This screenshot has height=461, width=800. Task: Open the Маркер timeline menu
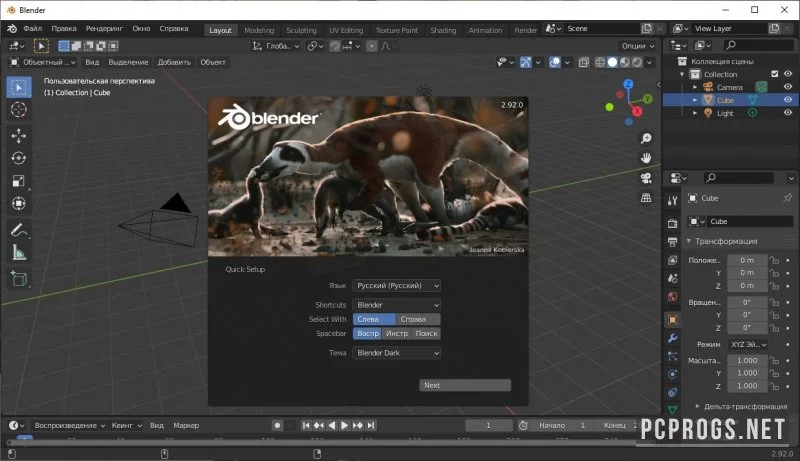[186, 425]
